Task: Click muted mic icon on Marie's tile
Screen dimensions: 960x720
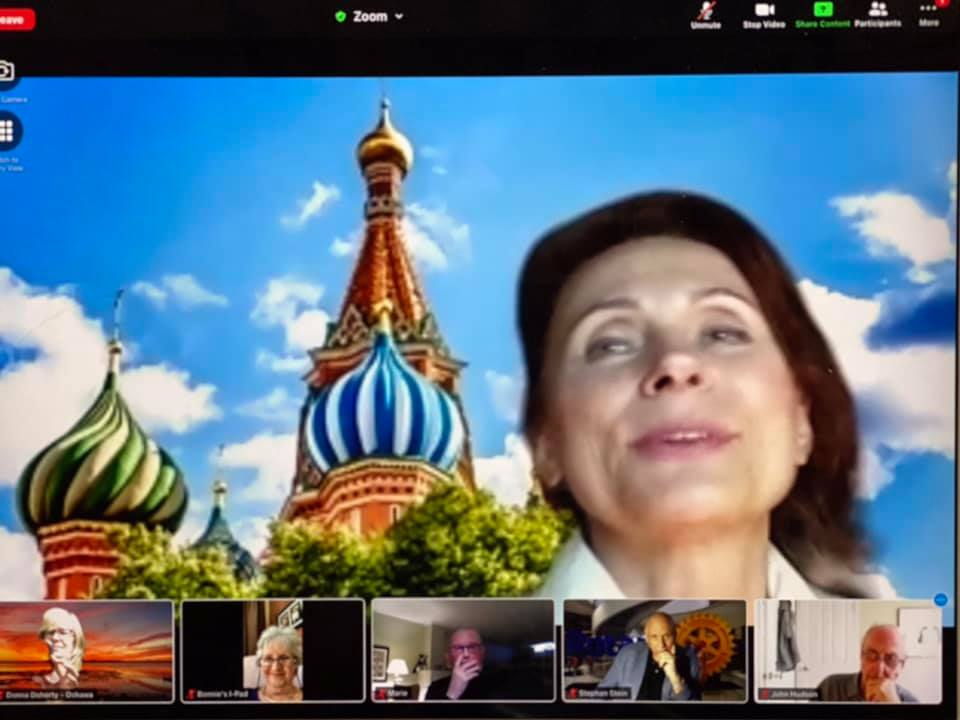Action: pos(380,693)
